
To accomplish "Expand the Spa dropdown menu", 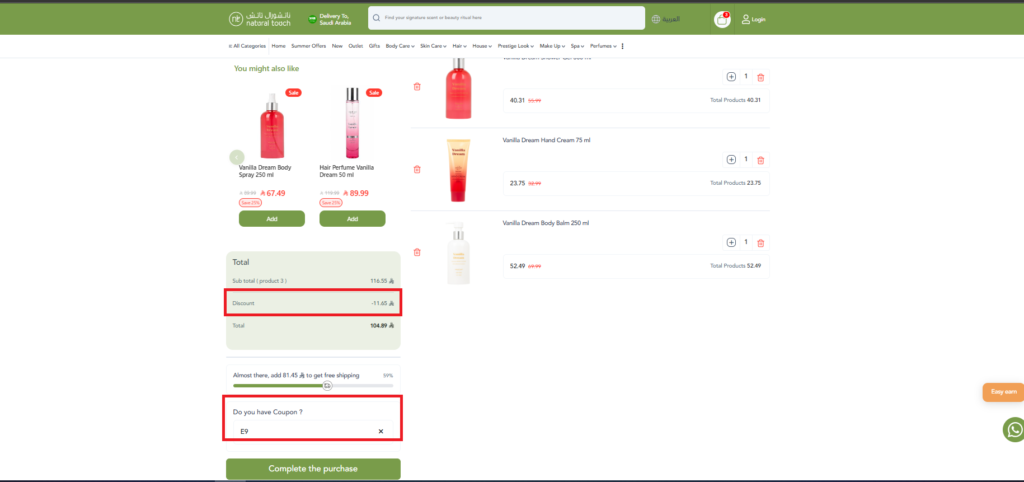I will click(578, 46).
